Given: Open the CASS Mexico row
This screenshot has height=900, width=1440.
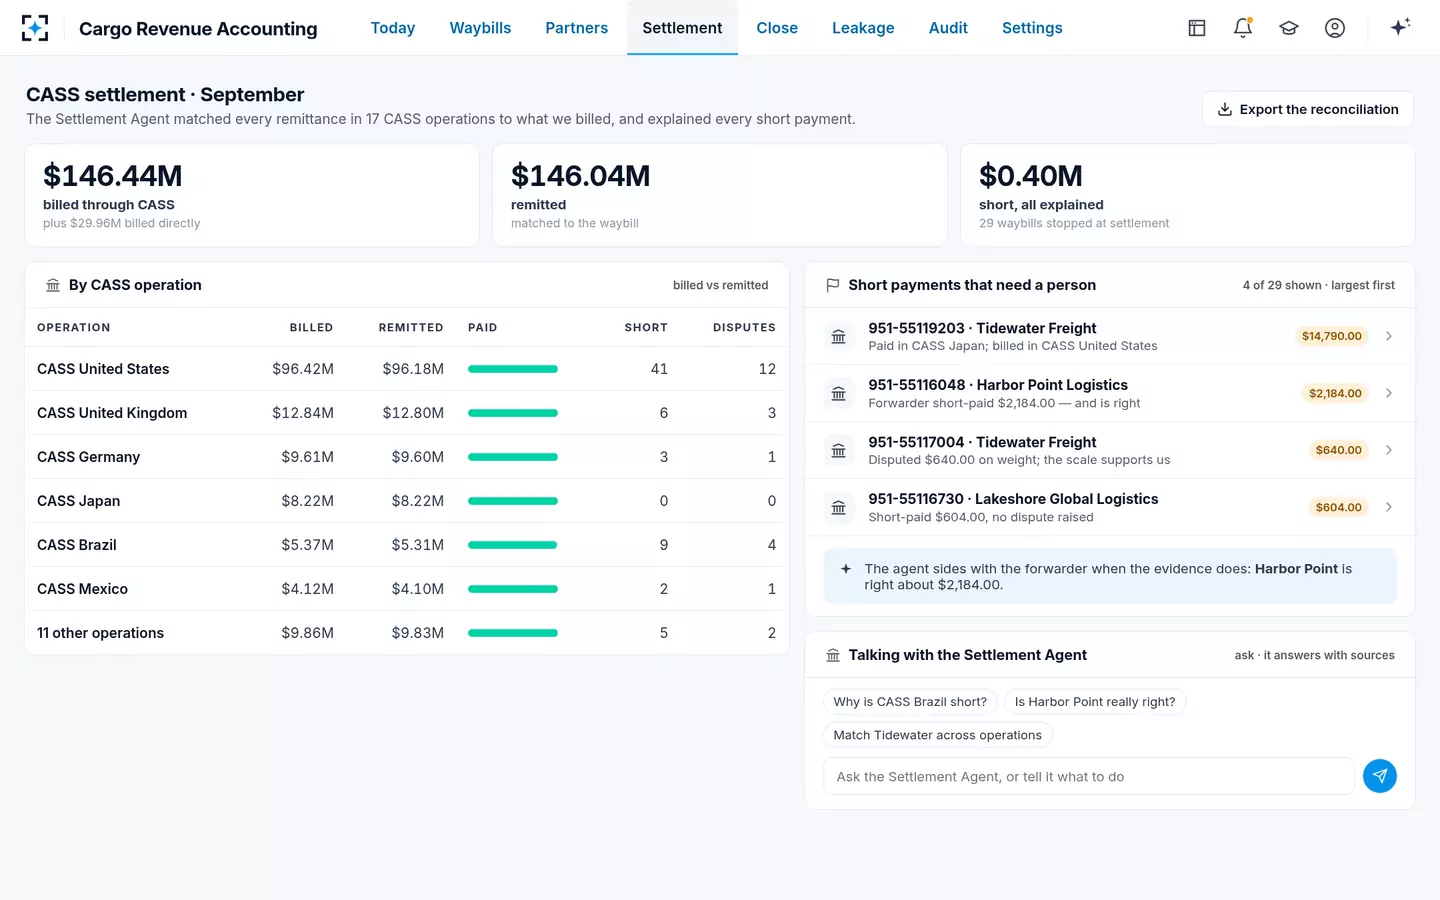Looking at the screenshot, I should (x=407, y=589).
